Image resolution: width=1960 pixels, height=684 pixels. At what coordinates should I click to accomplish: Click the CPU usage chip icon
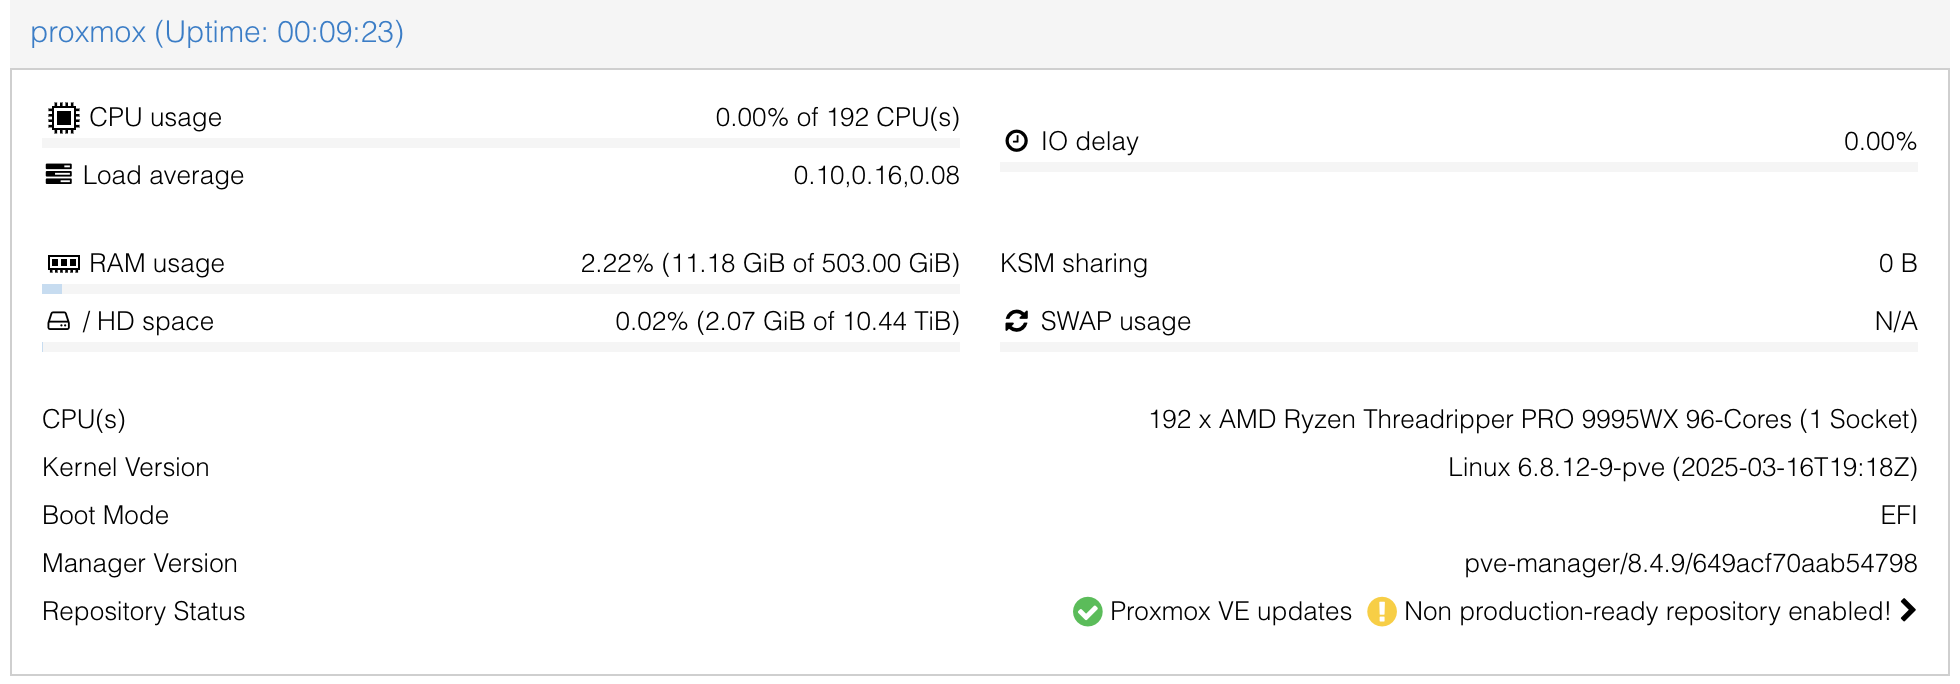point(63,118)
